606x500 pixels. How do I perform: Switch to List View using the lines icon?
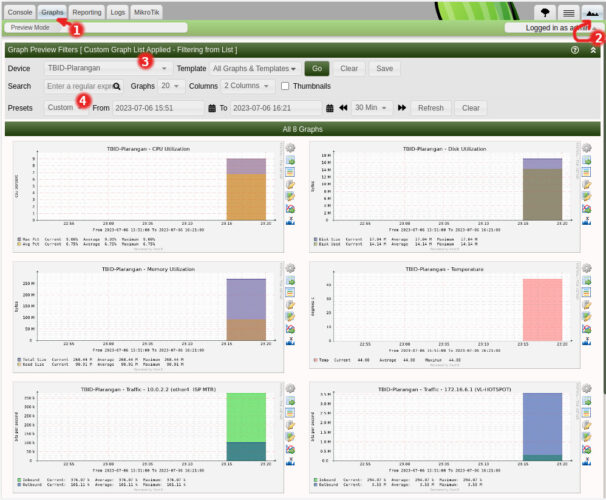click(x=568, y=13)
